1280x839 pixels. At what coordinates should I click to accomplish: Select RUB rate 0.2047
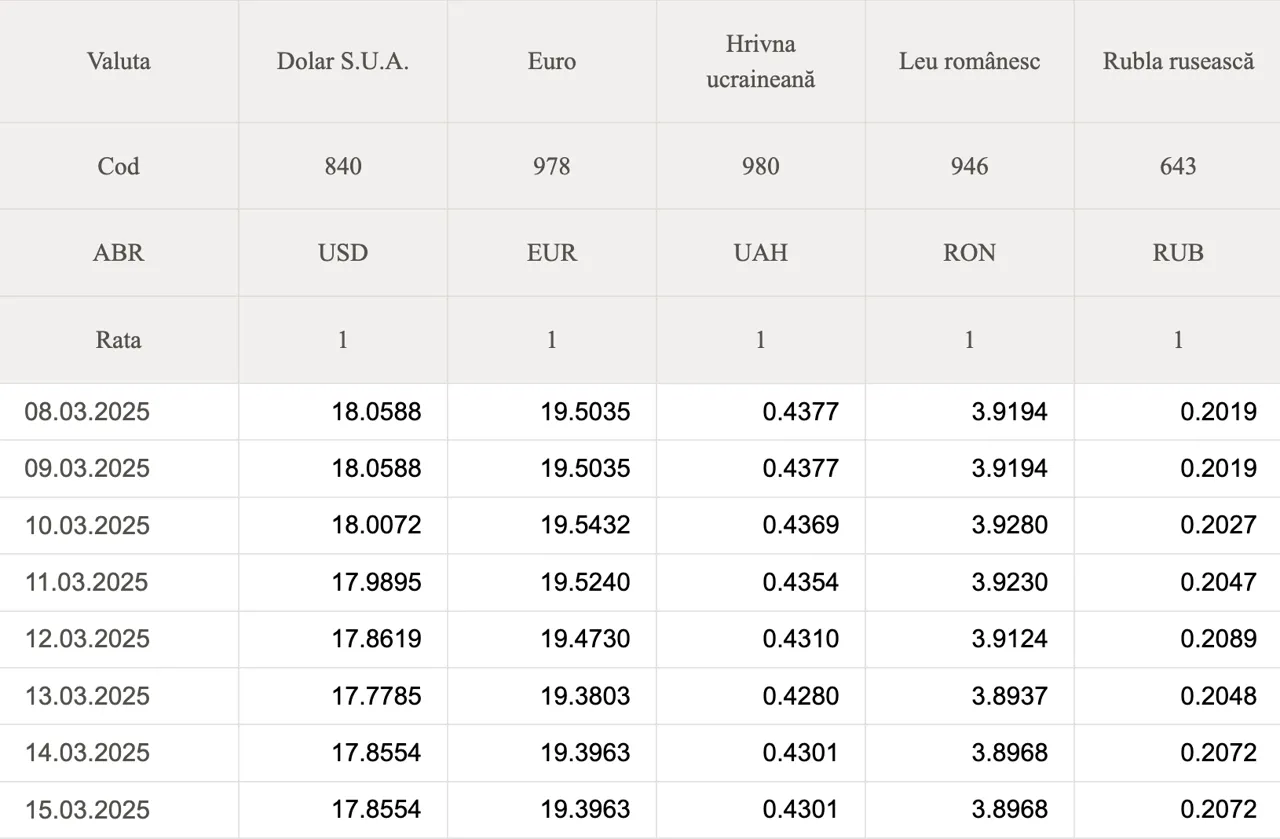[1219, 583]
